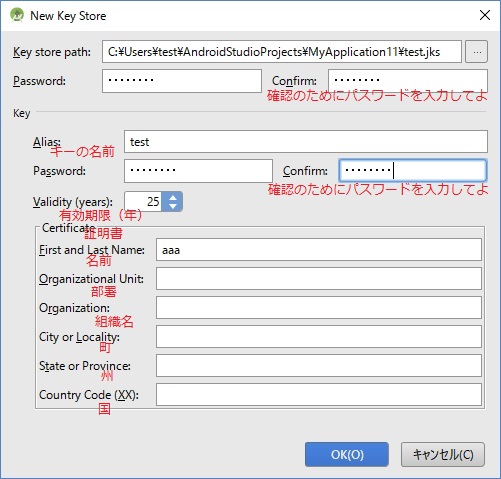Focus the Key store path field
Viewport: 501px width, 479px height.
tap(282, 52)
